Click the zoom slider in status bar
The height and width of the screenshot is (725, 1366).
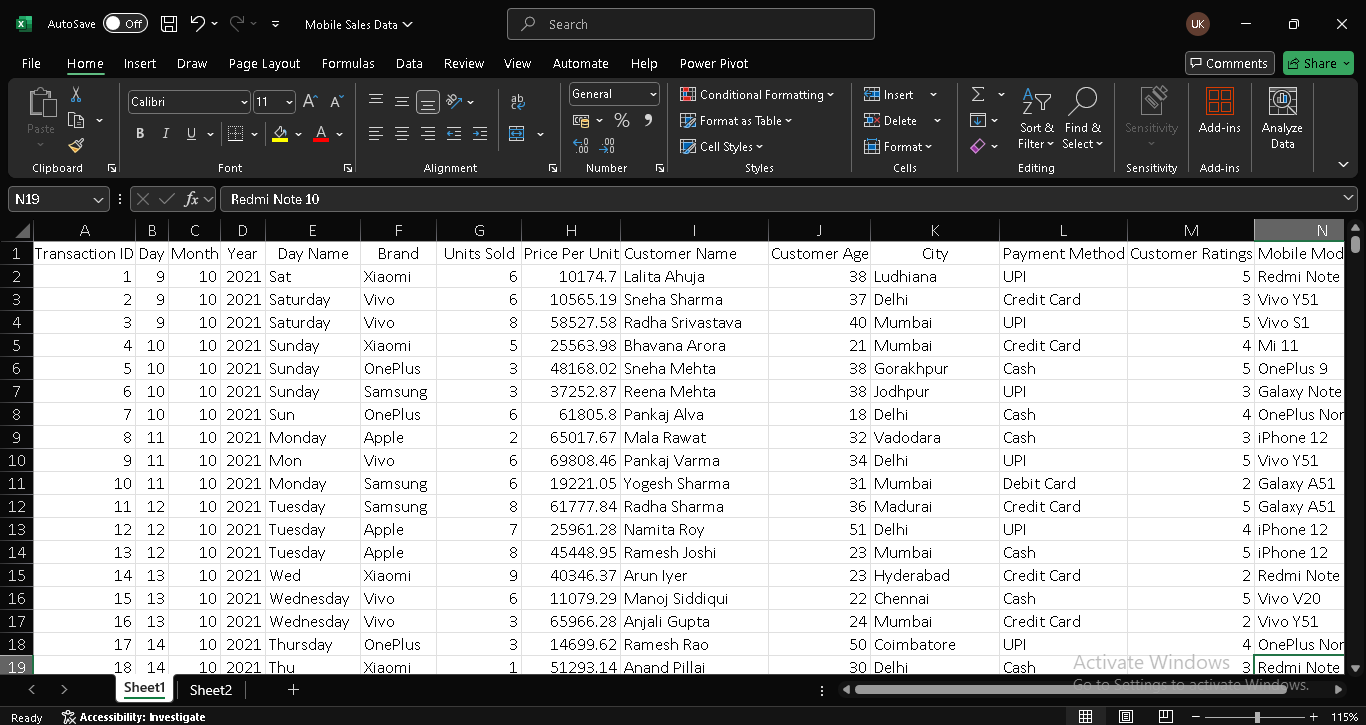[x=1257, y=717]
